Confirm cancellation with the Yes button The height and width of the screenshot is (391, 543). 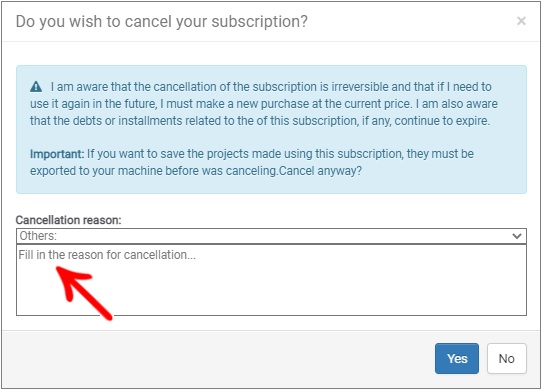(x=457, y=358)
